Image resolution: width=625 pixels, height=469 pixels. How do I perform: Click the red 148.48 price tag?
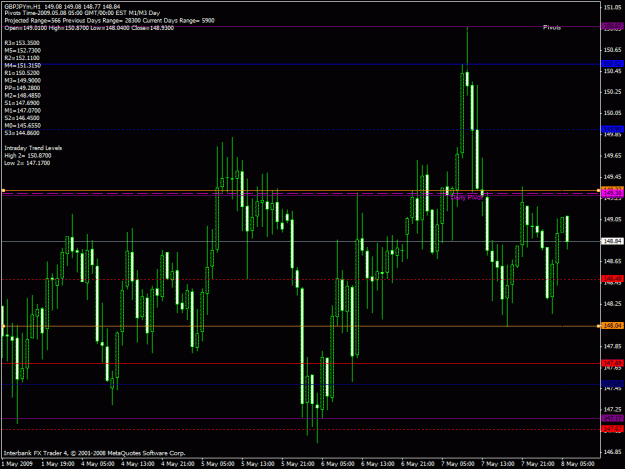[612, 279]
